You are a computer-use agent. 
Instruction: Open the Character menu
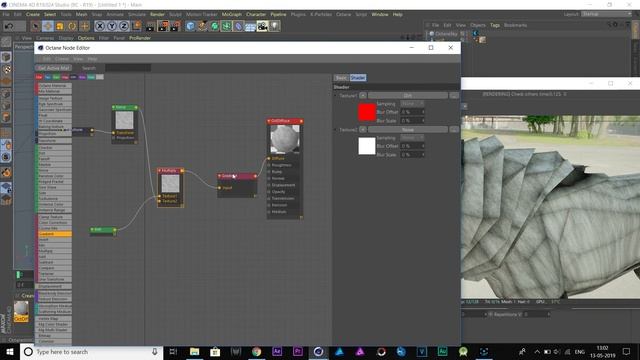256,14
